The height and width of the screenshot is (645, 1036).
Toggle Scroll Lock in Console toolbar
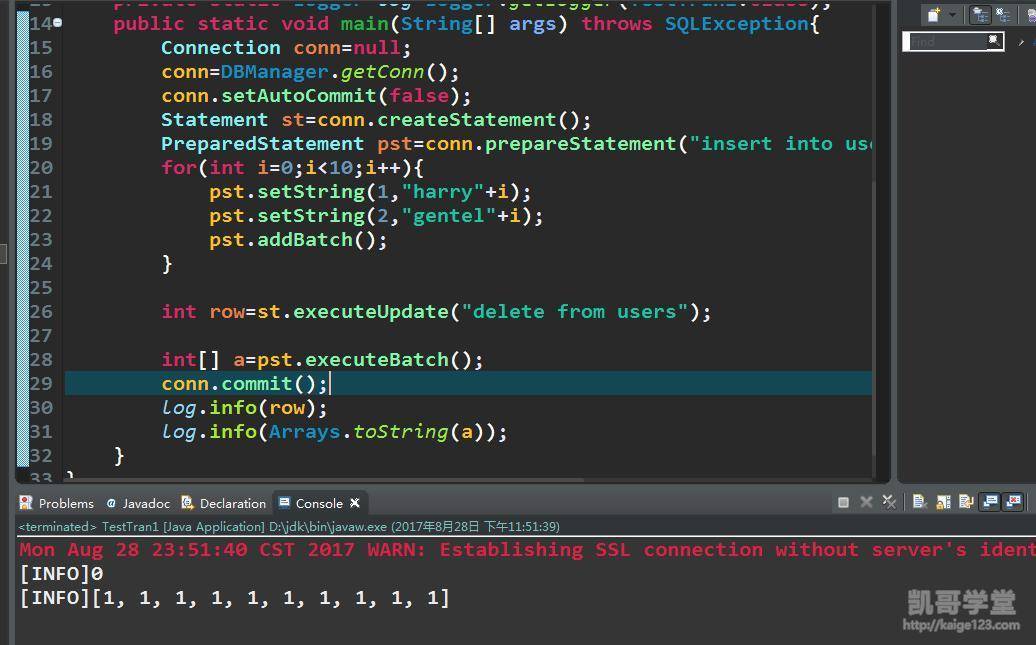point(943,503)
